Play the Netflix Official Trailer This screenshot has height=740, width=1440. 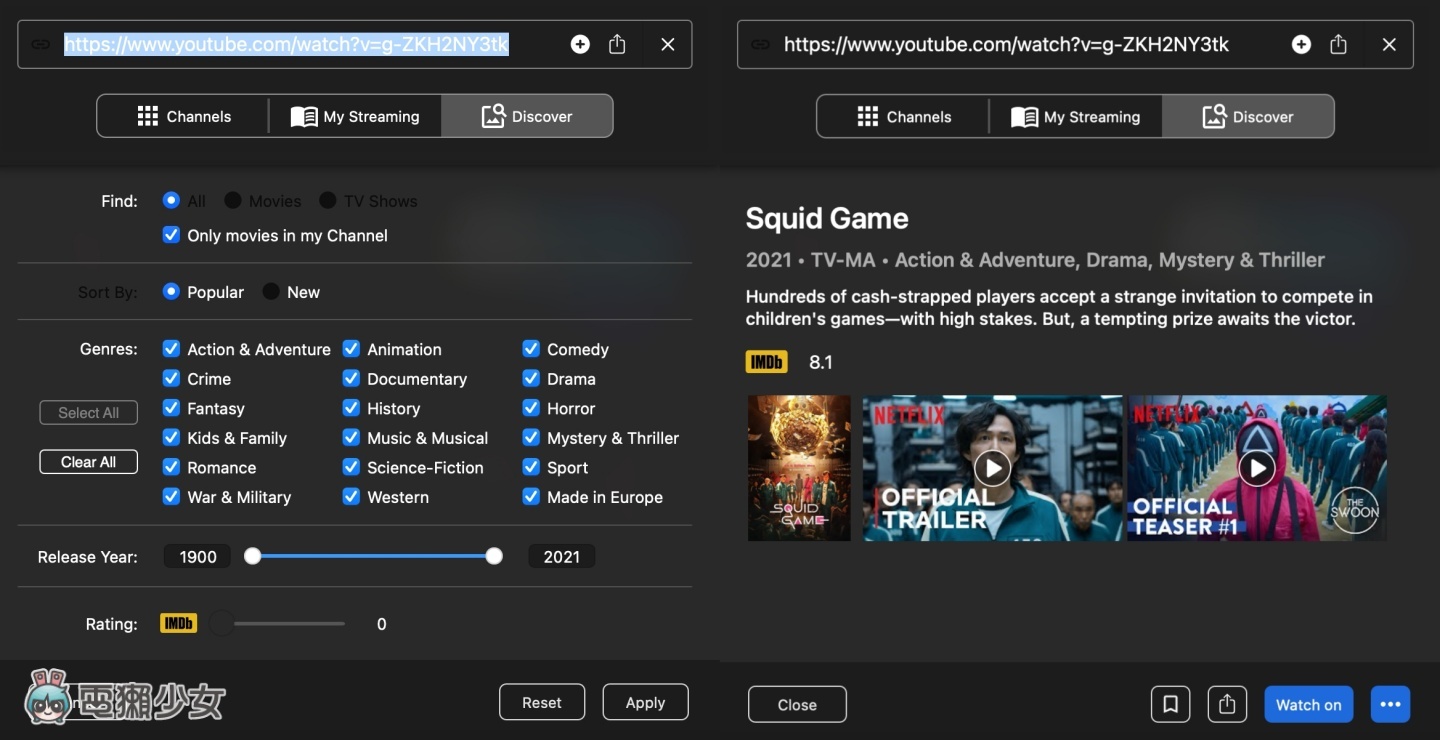click(991, 468)
